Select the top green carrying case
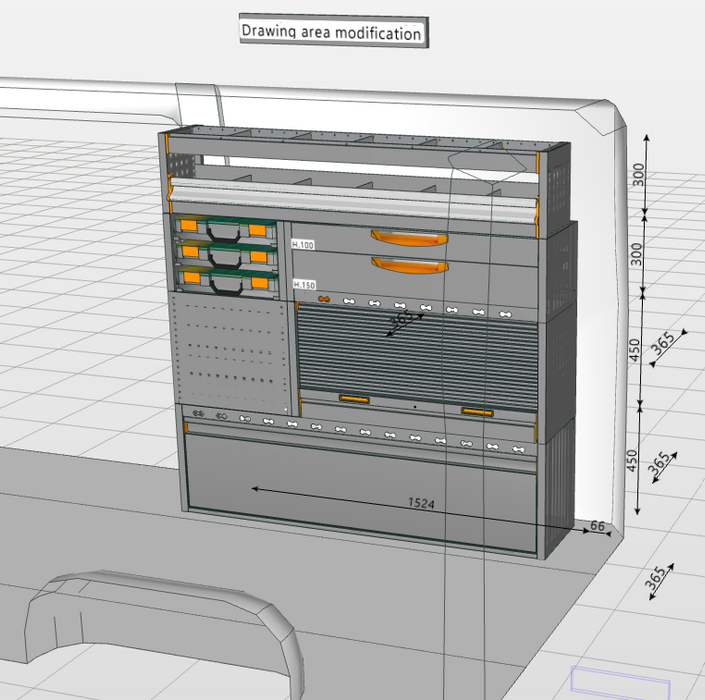705x700 pixels. 225,228
